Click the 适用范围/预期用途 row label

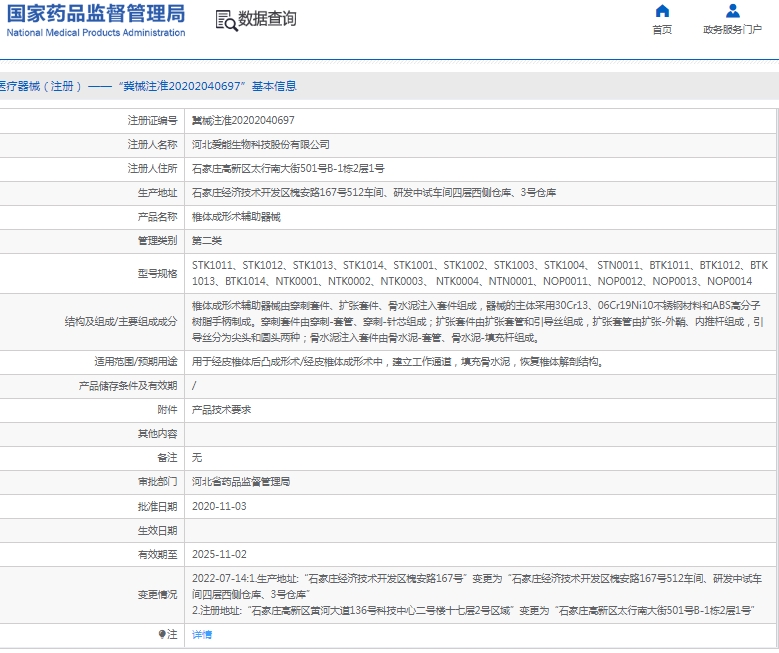click(x=136, y=362)
